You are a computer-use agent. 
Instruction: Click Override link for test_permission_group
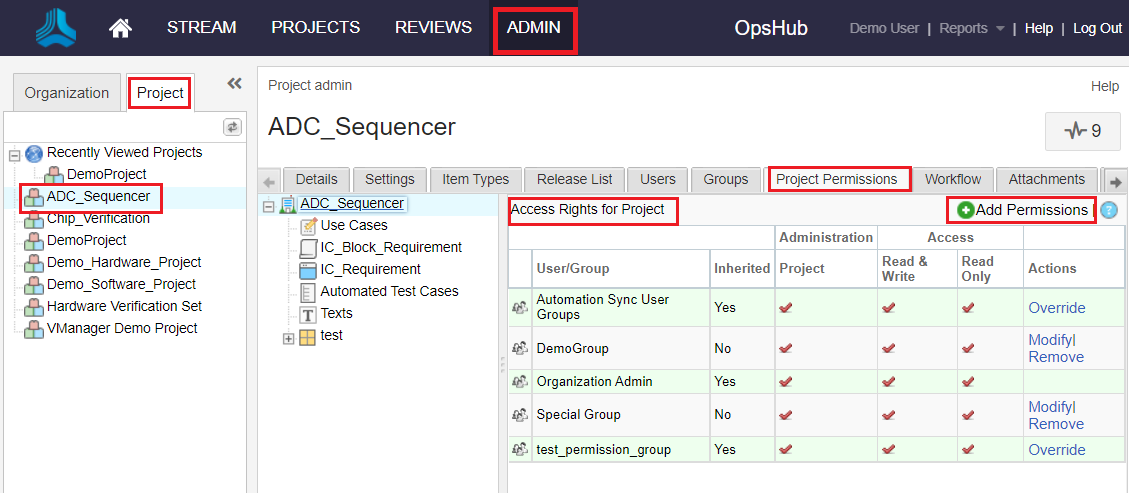click(1056, 450)
